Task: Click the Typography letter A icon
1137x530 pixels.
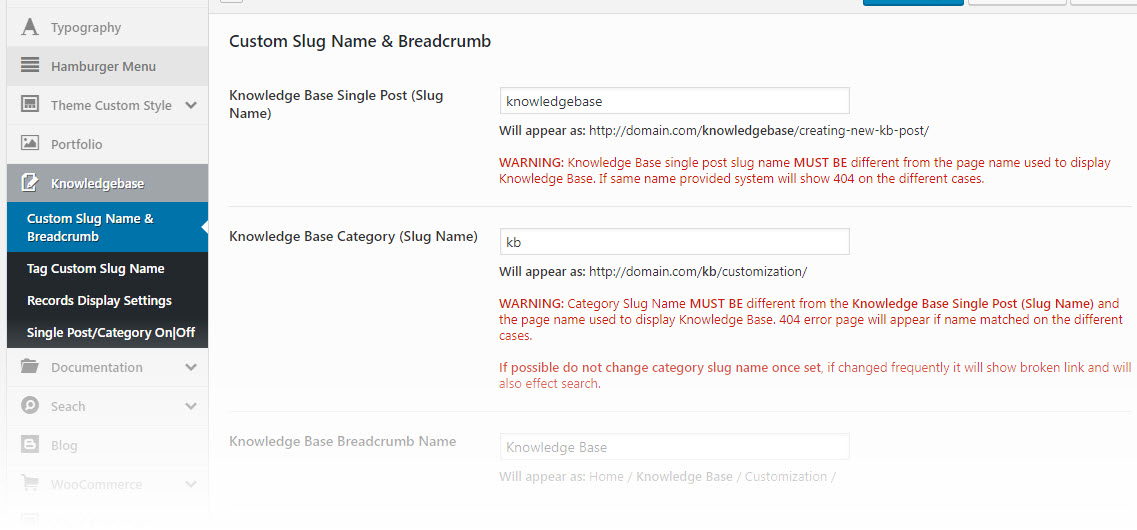Action: (x=30, y=27)
